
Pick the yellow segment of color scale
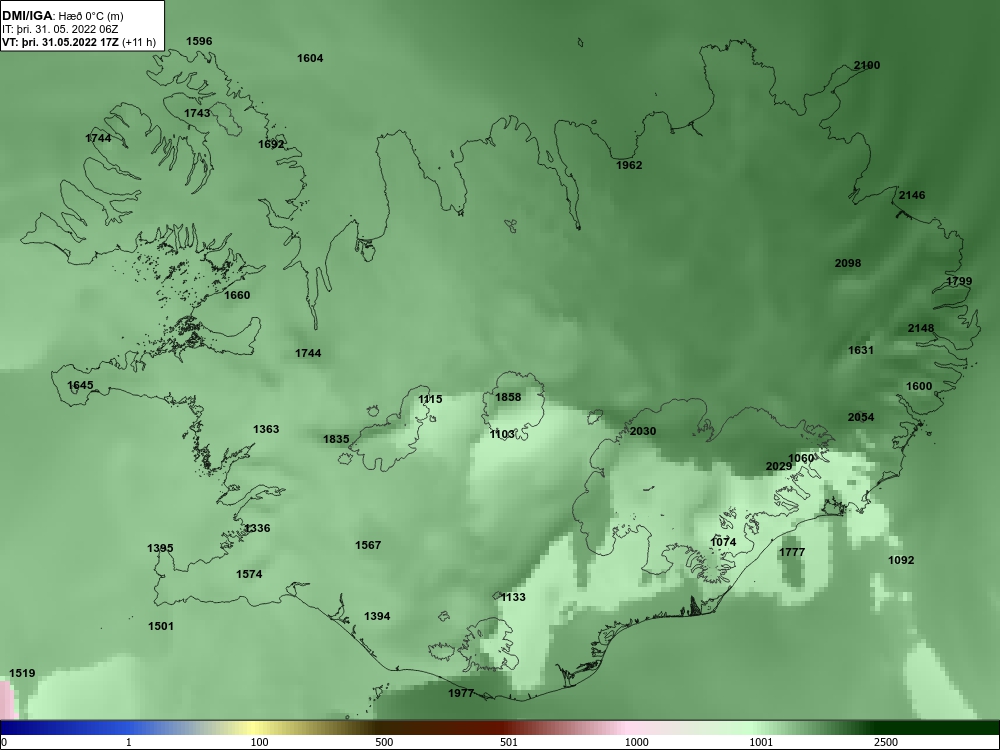click(x=255, y=728)
